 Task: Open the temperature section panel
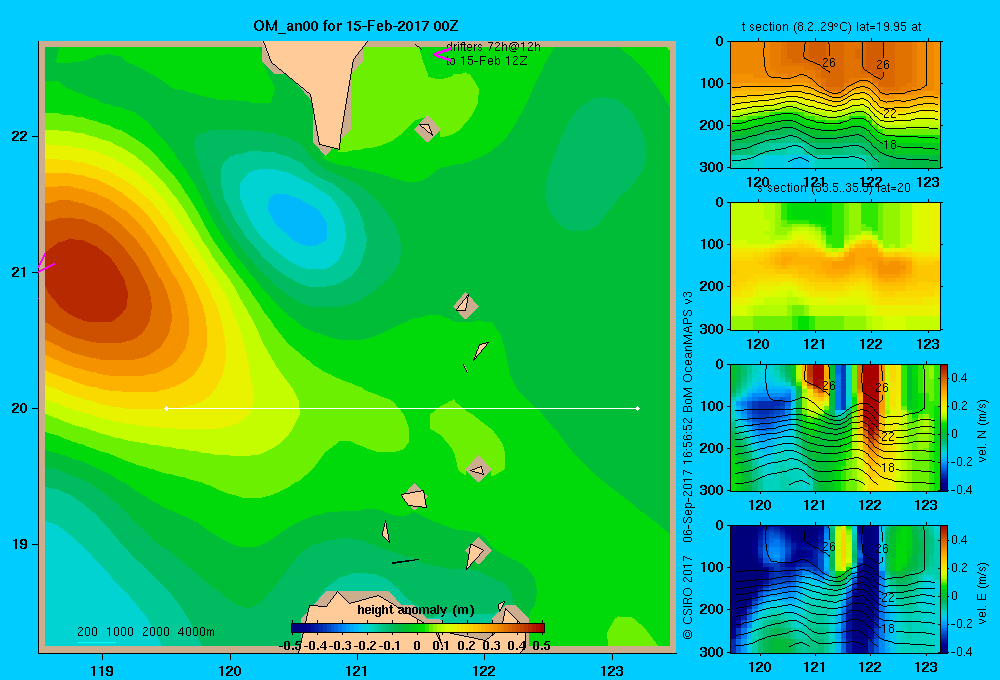tap(835, 105)
